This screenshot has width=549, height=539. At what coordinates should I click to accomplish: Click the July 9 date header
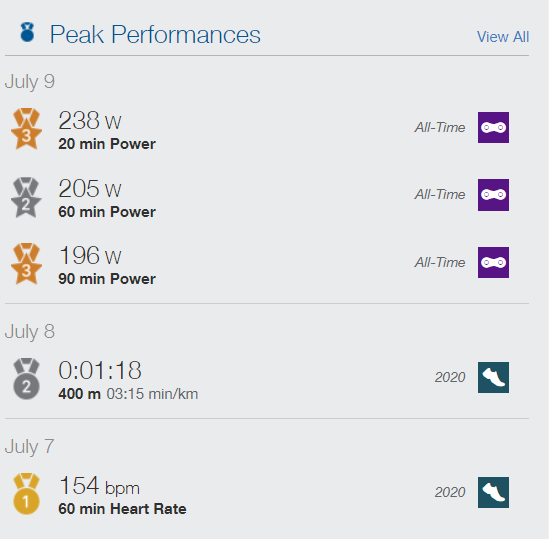tap(30, 82)
